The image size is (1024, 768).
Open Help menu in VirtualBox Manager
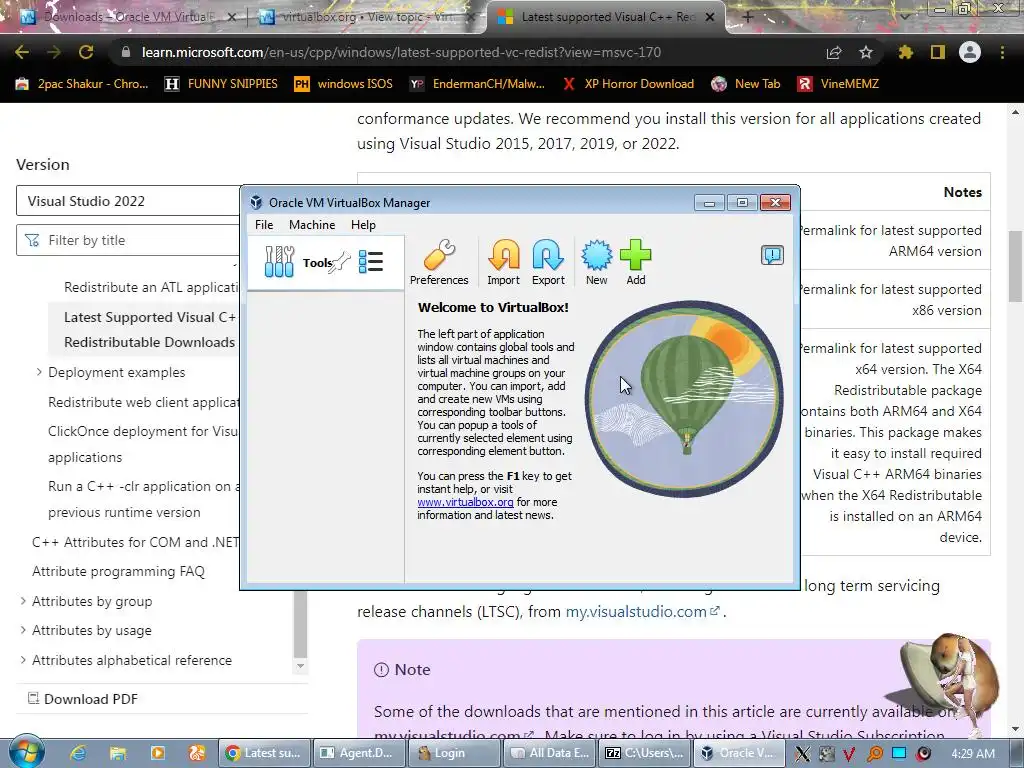tap(363, 225)
